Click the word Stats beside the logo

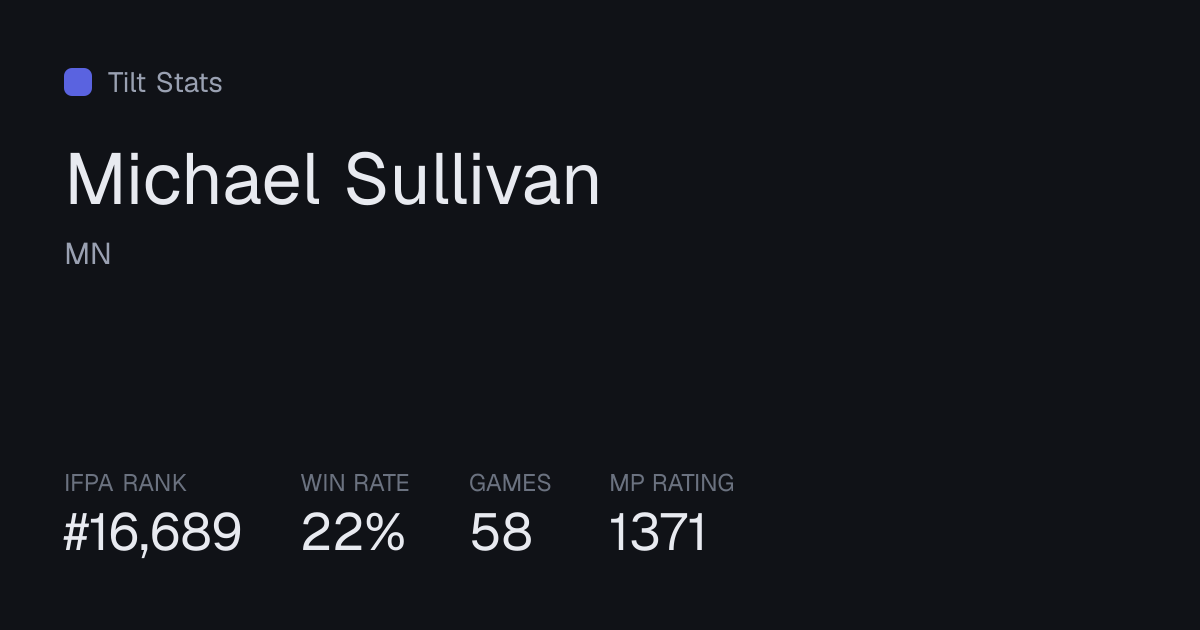pos(189,82)
